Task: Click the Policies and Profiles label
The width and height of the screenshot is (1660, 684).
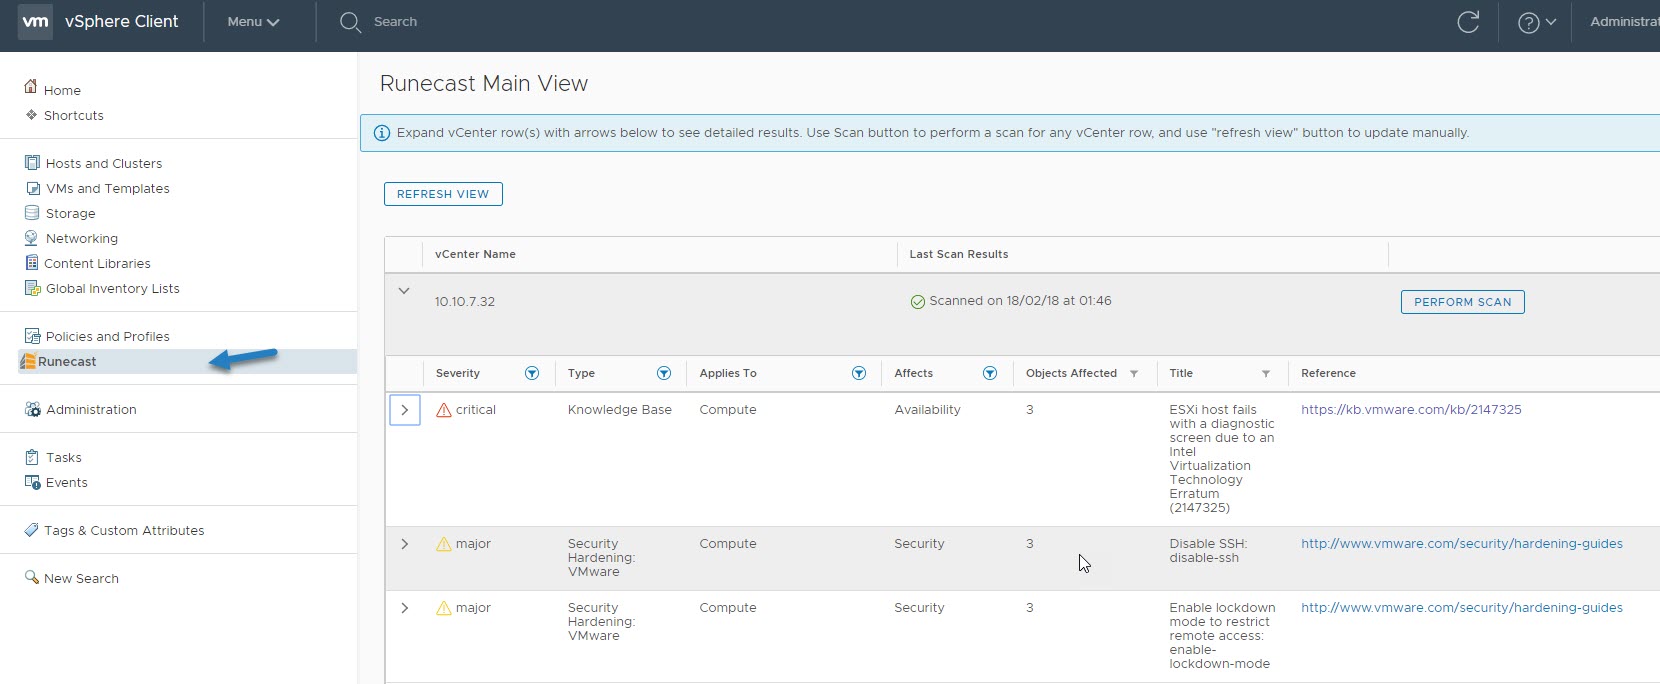Action: click(108, 336)
